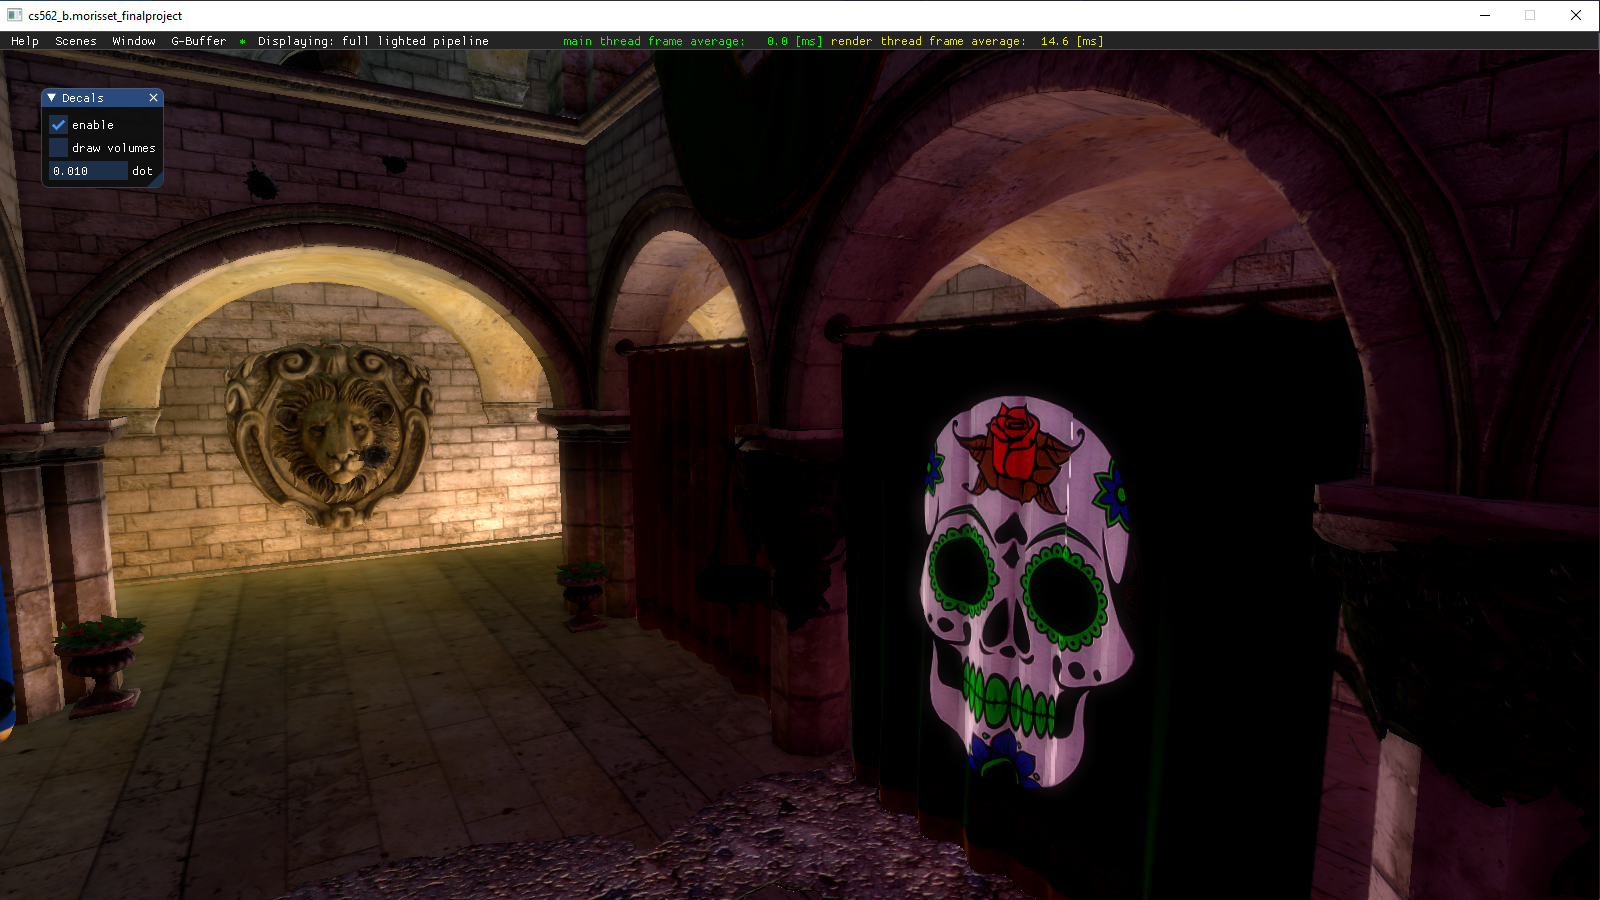The image size is (1600, 900).
Task: Open the Window menu
Action: point(134,41)
